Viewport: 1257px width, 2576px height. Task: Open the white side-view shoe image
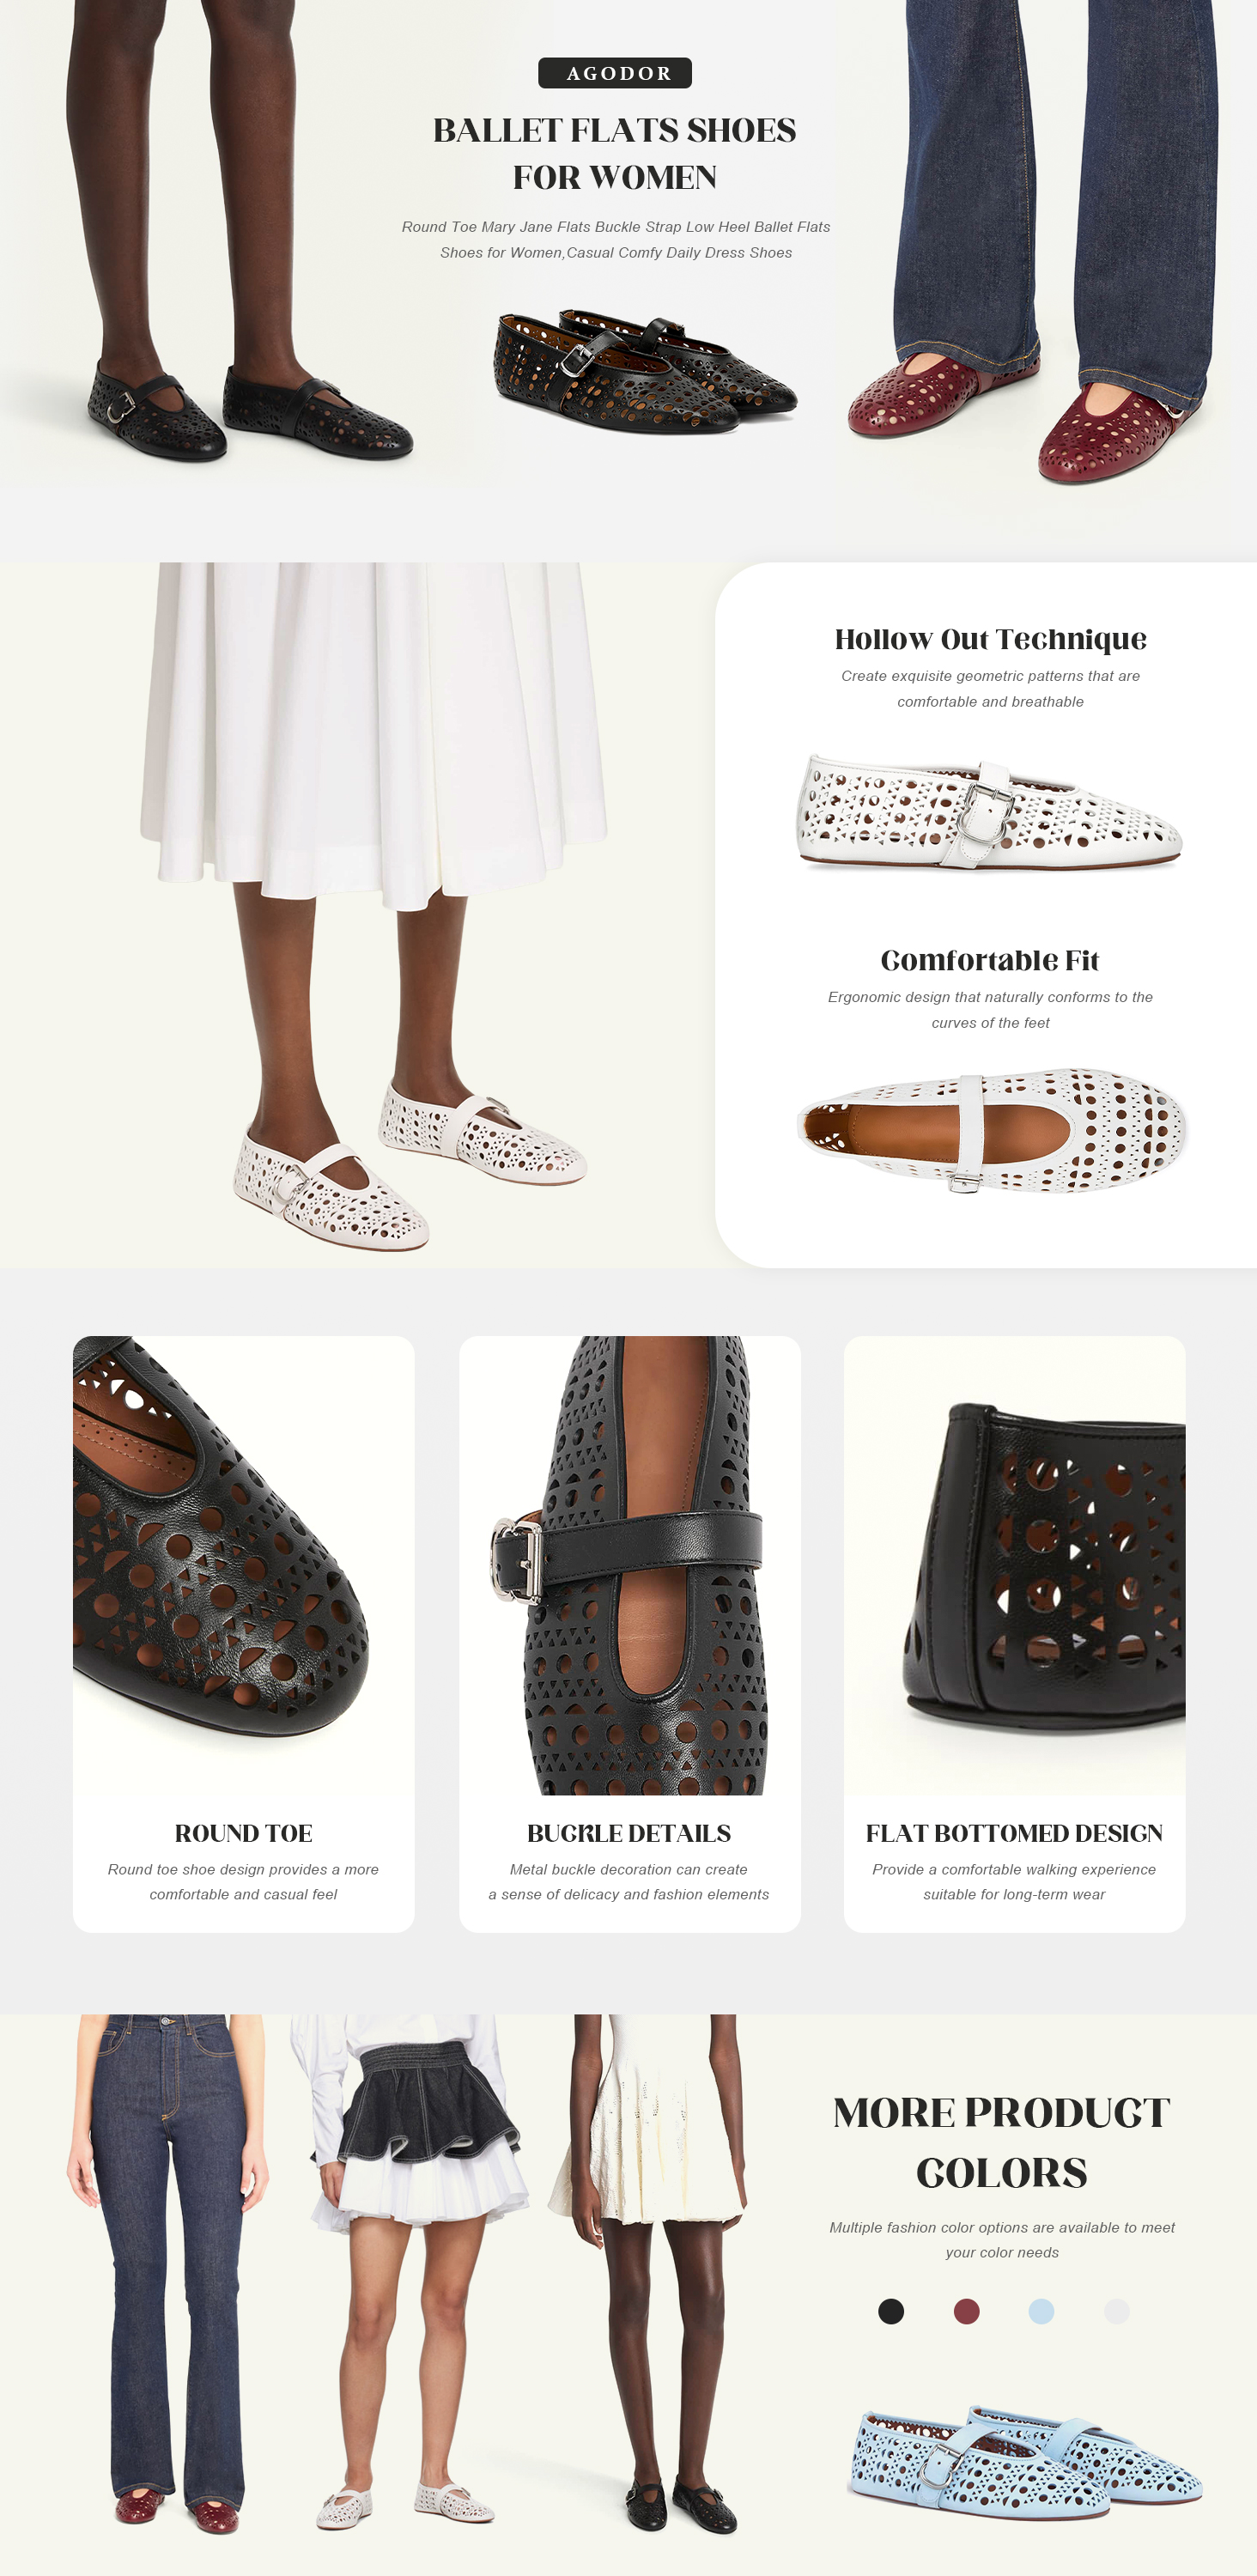pos(989,812)
